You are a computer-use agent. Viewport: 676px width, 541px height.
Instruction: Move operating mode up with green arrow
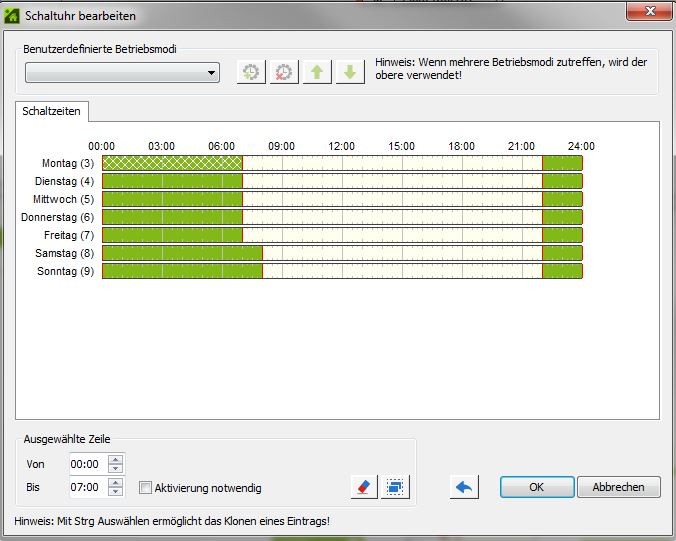317,72
